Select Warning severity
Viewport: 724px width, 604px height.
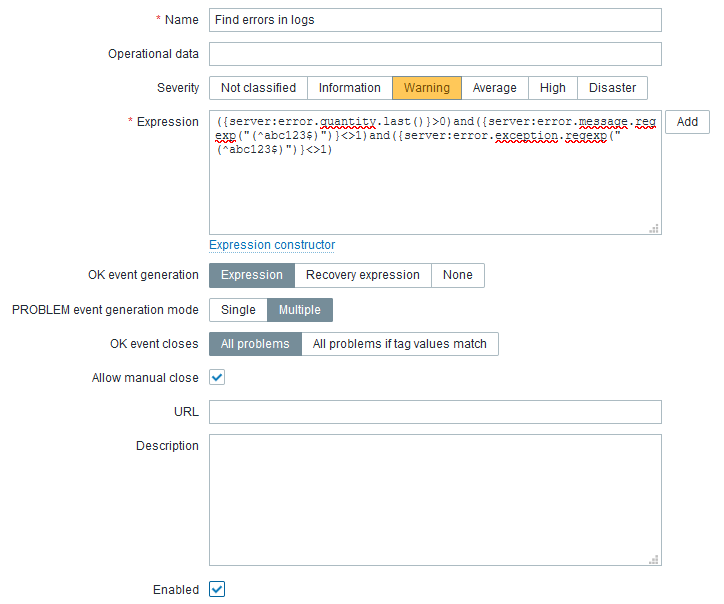click(427, 88)
